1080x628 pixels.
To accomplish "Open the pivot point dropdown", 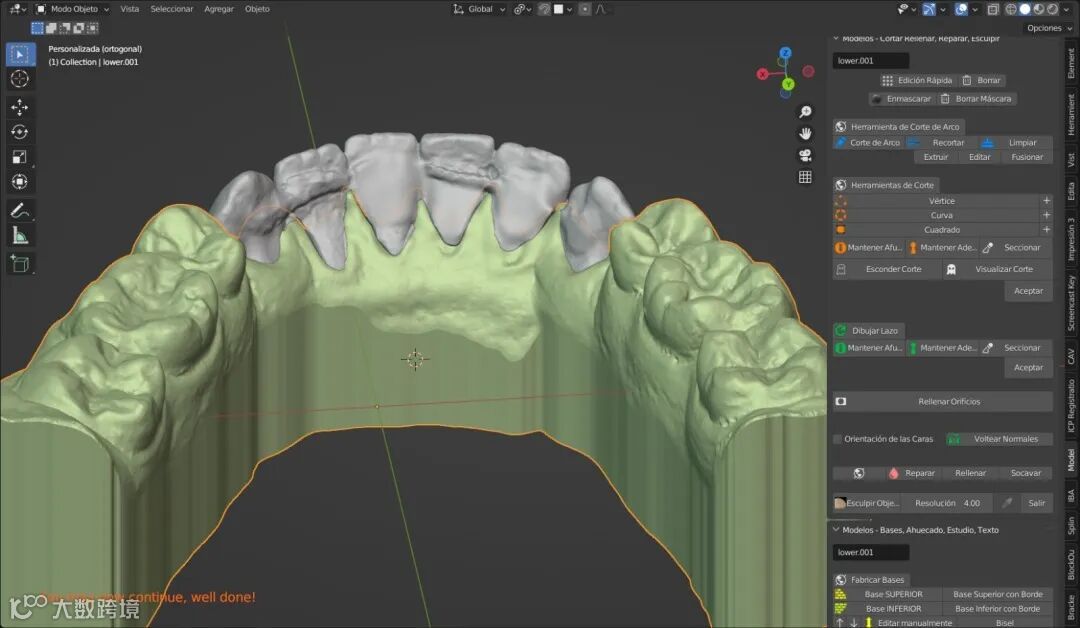I will [x=522, y=9].
